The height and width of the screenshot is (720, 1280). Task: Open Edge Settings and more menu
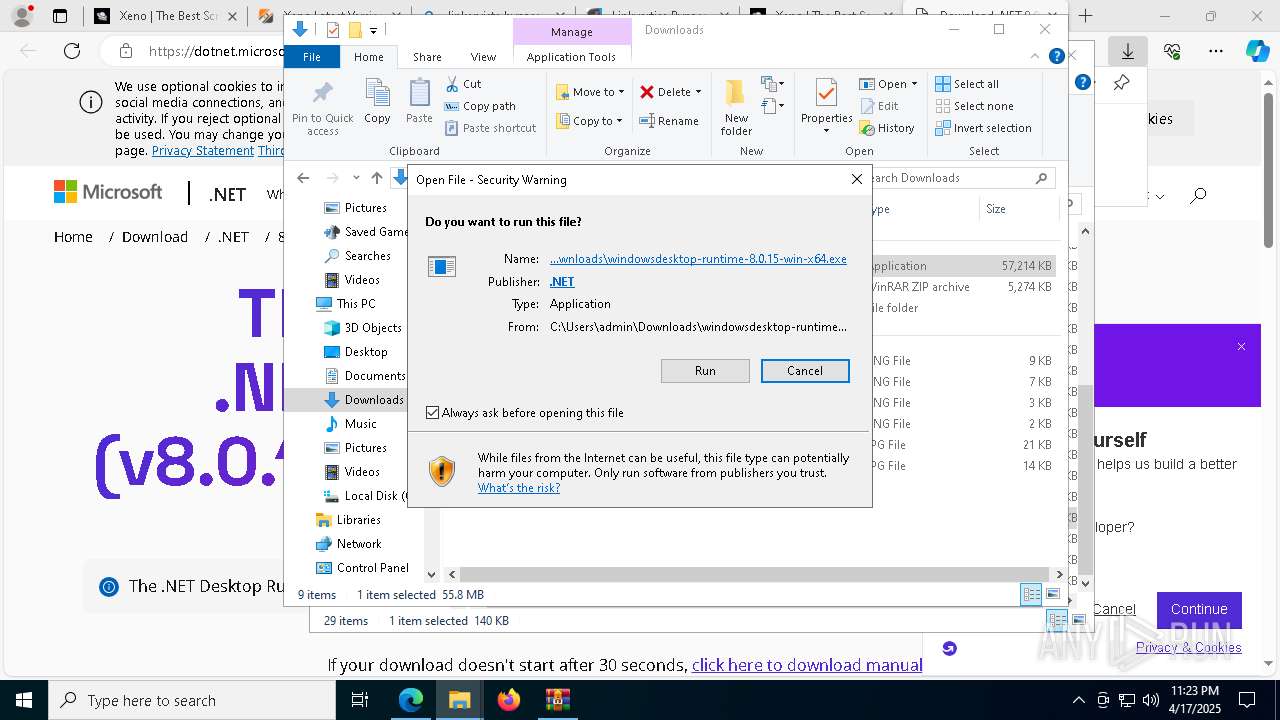tap(1215, 51)
